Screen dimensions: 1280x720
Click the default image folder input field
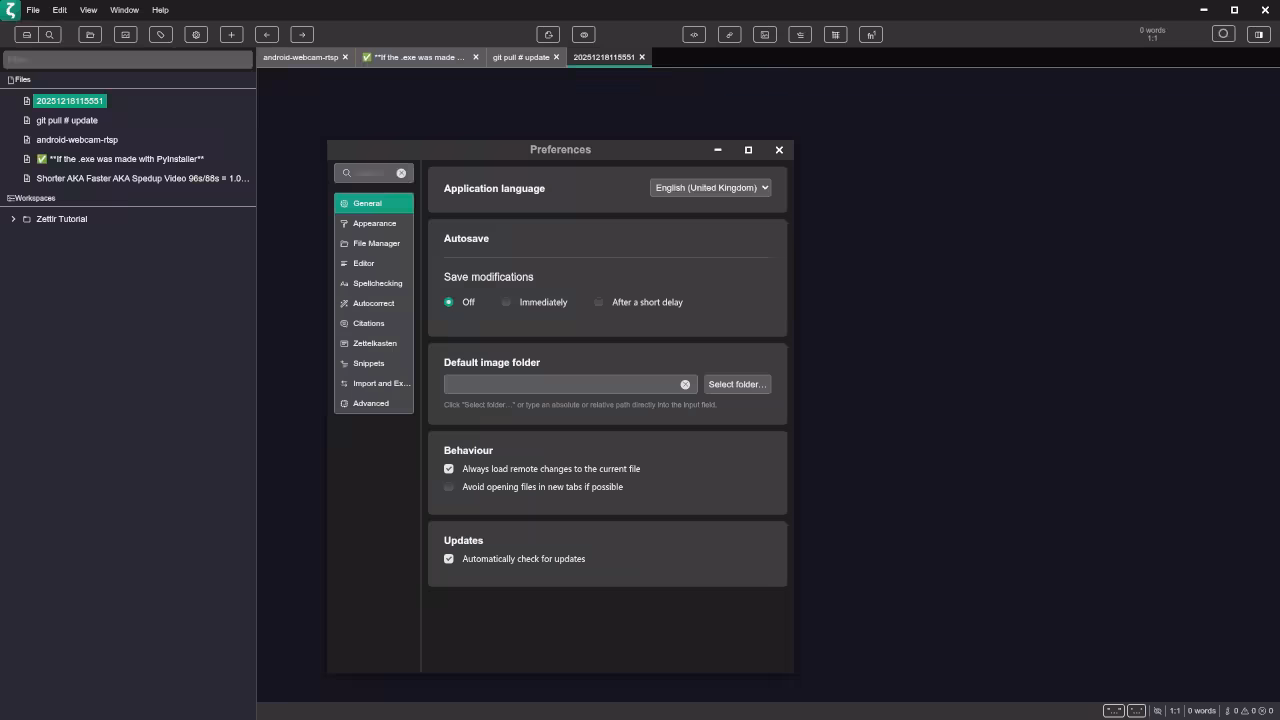tap(560, 384)
